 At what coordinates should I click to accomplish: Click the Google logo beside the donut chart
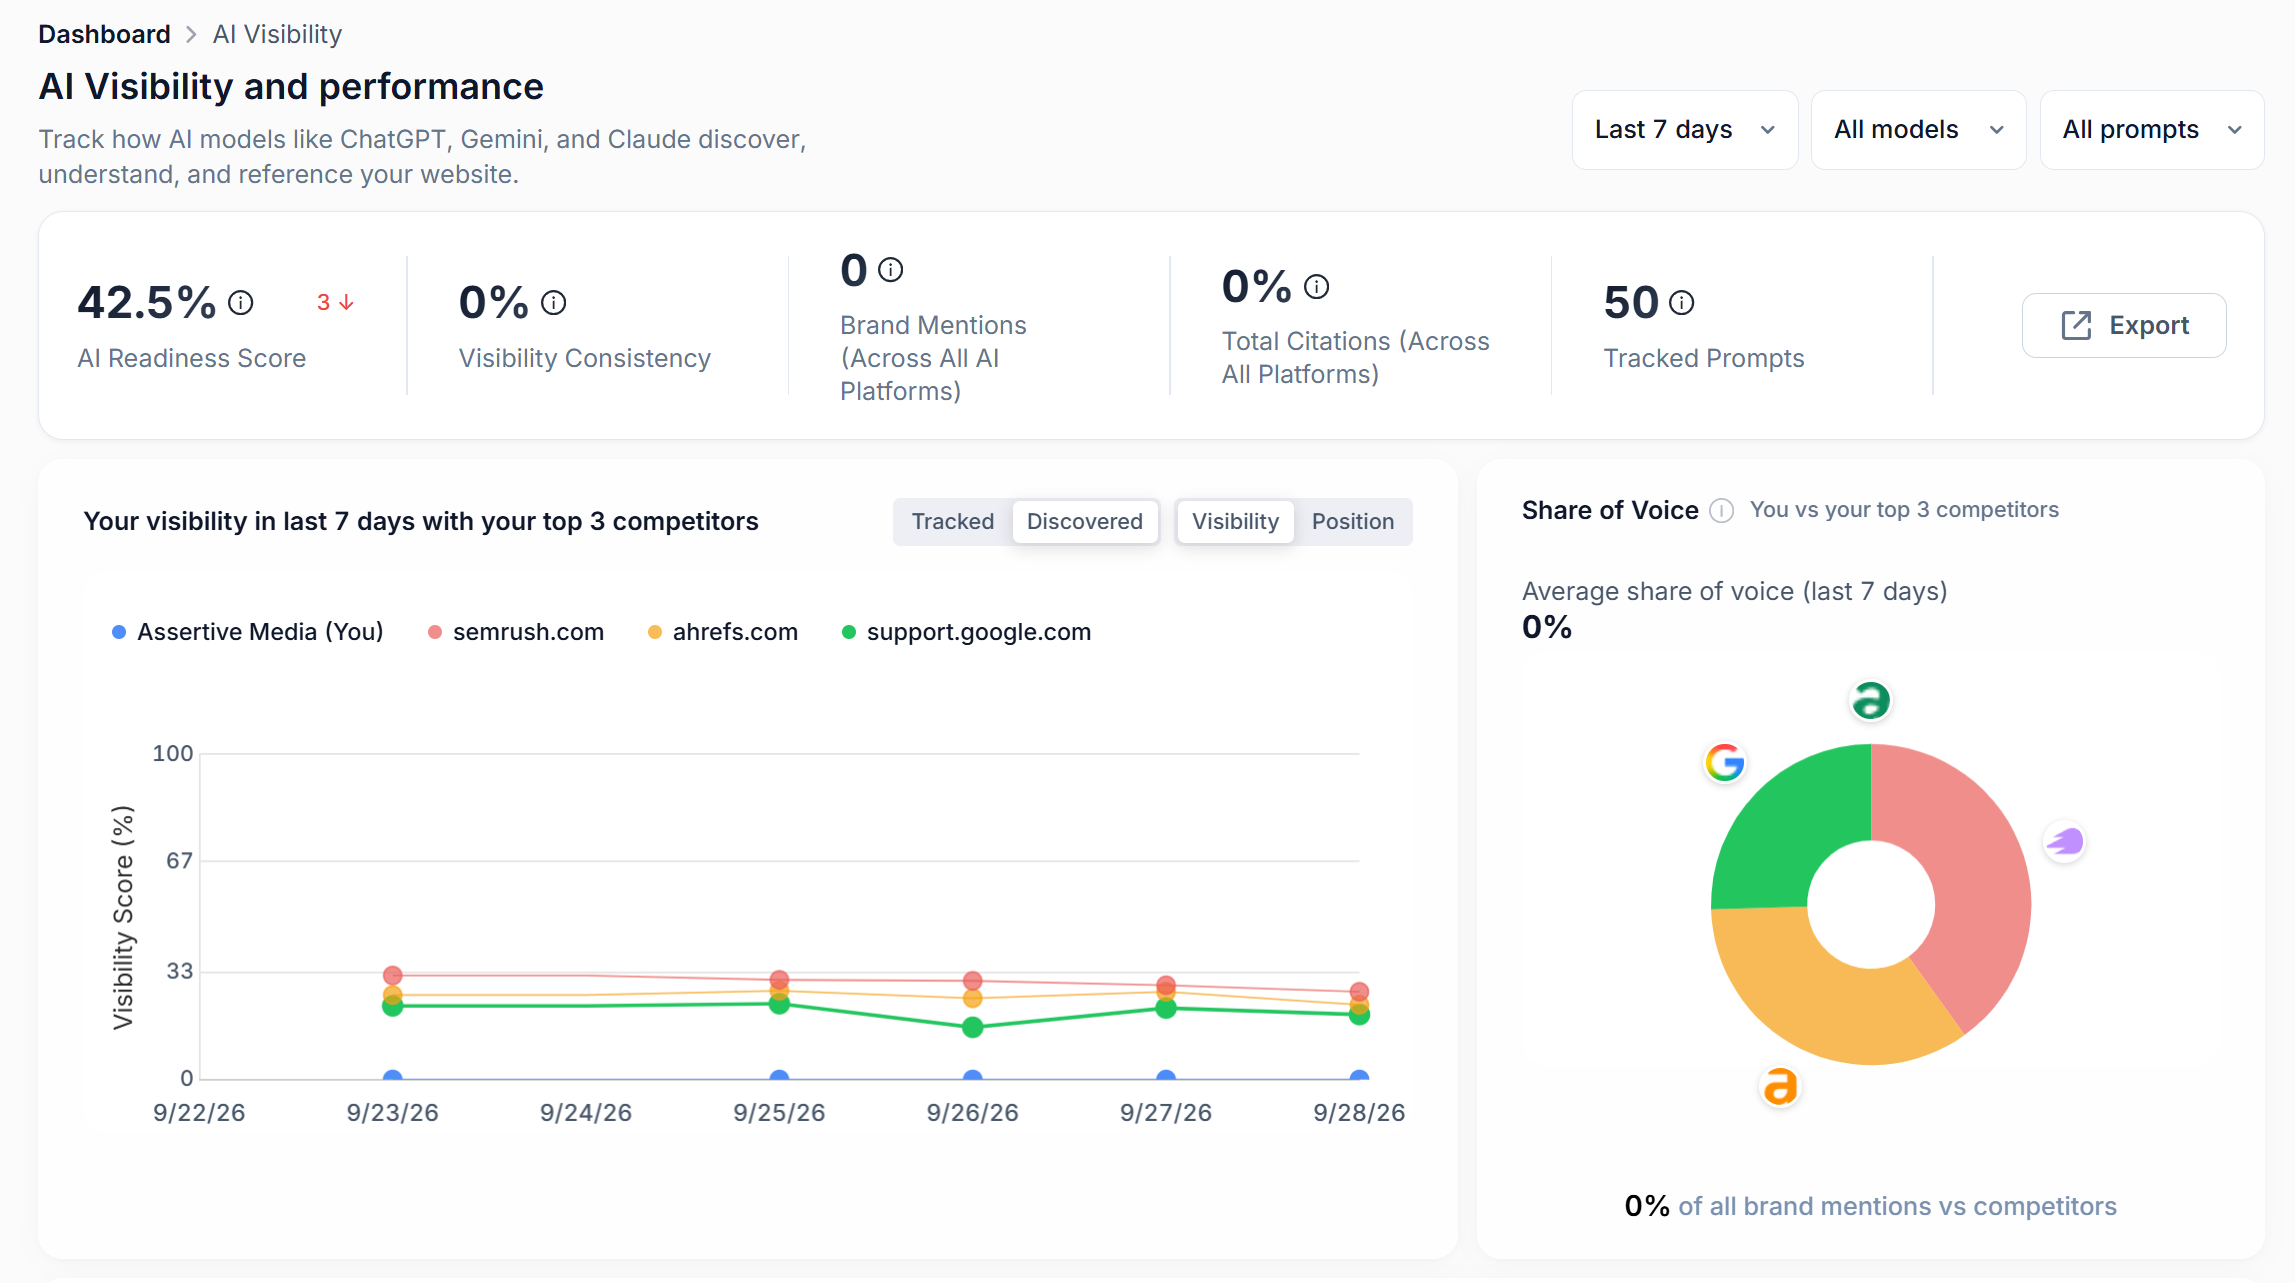coord(1725,763)
